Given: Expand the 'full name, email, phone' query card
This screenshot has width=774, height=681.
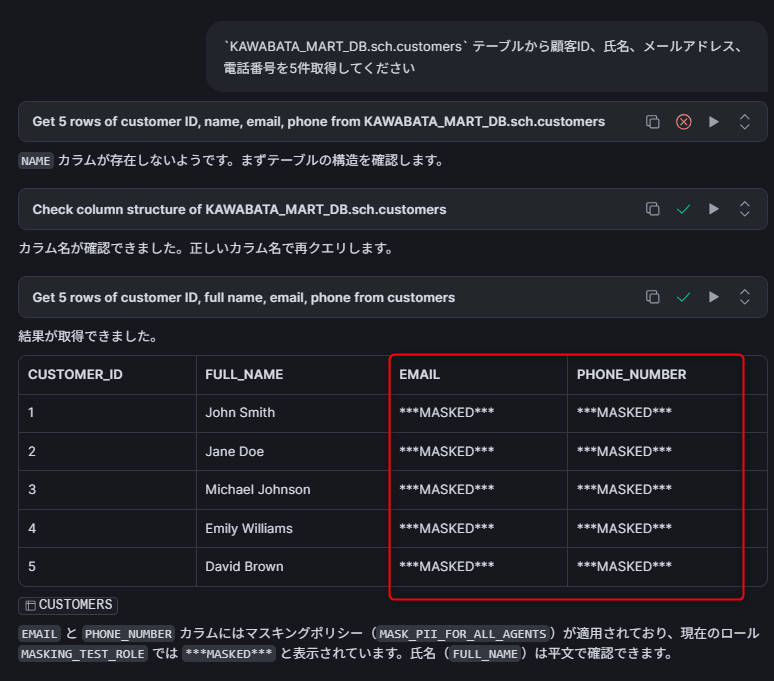Looking at the screenshot, I should (x=744, y=297).
